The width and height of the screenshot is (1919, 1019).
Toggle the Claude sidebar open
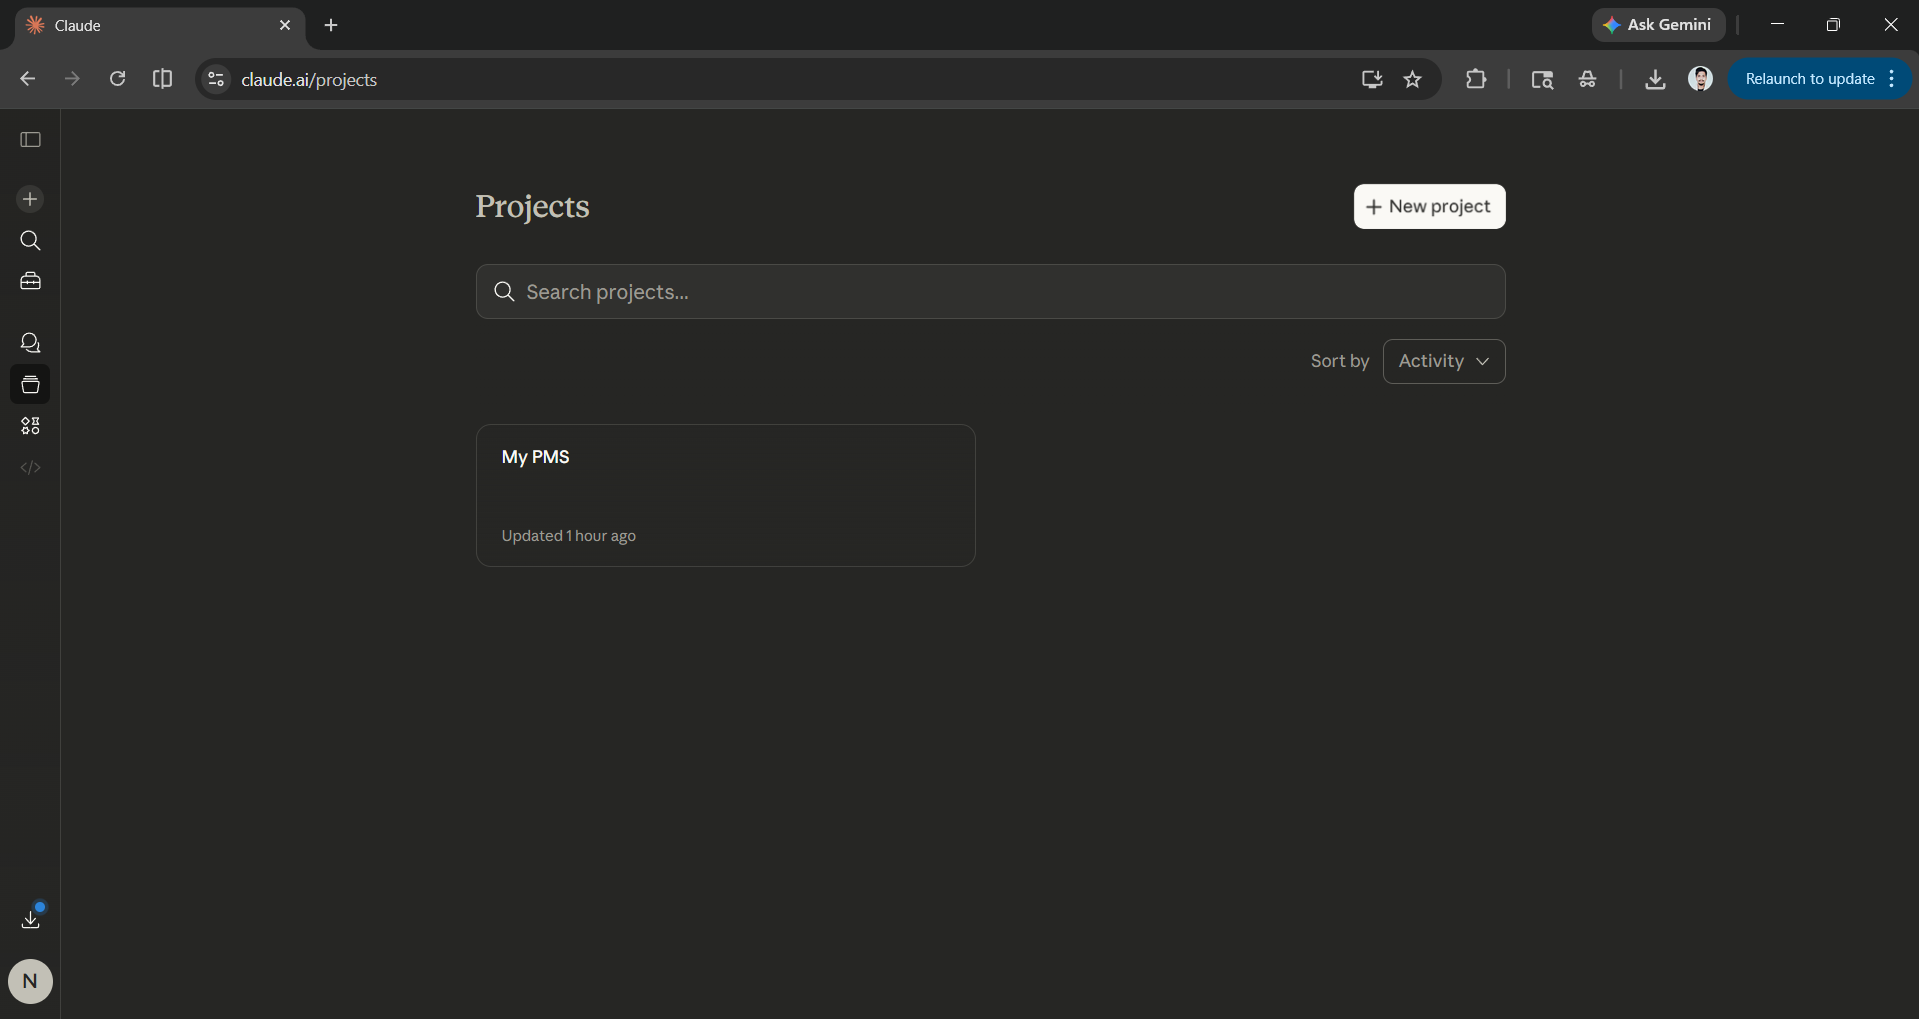pos(30,140)
